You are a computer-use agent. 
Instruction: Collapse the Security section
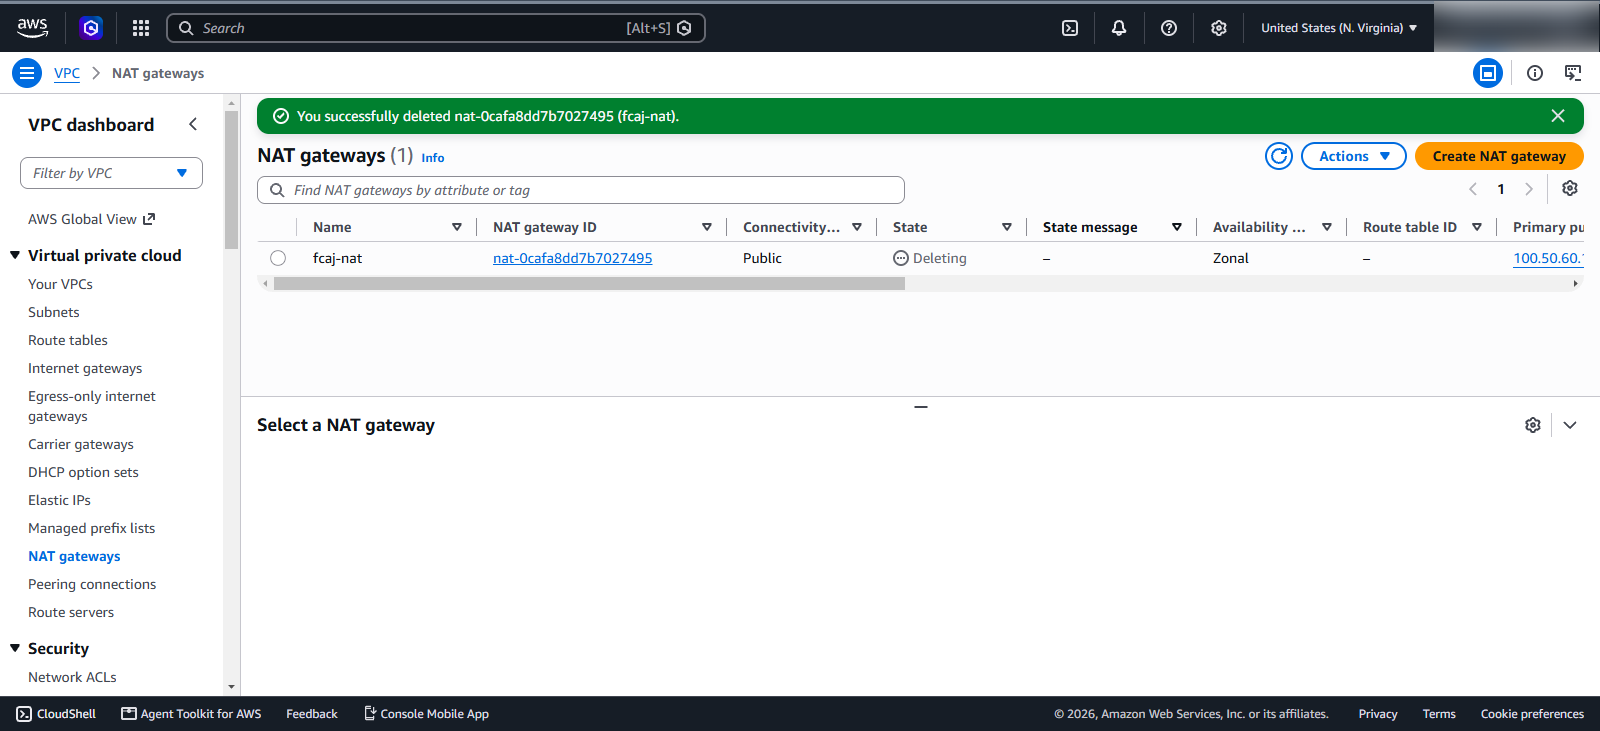tap(15, 648)
